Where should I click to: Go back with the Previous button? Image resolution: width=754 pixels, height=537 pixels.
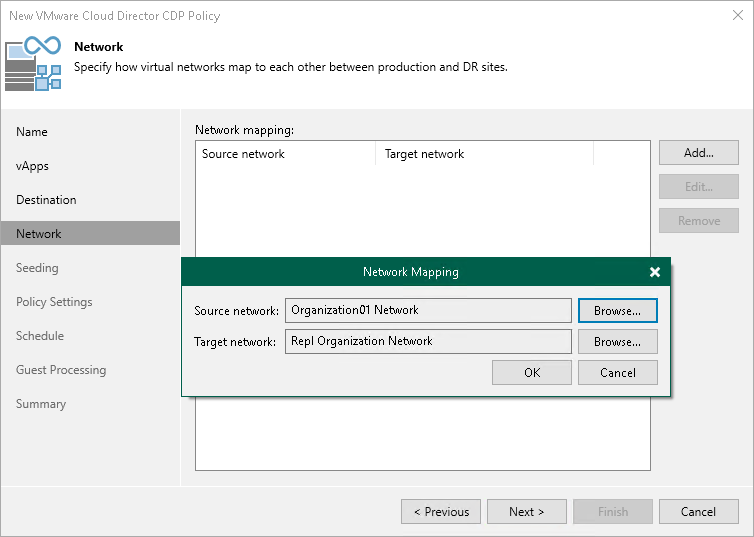pyautogui.click(x=441, y=512)
